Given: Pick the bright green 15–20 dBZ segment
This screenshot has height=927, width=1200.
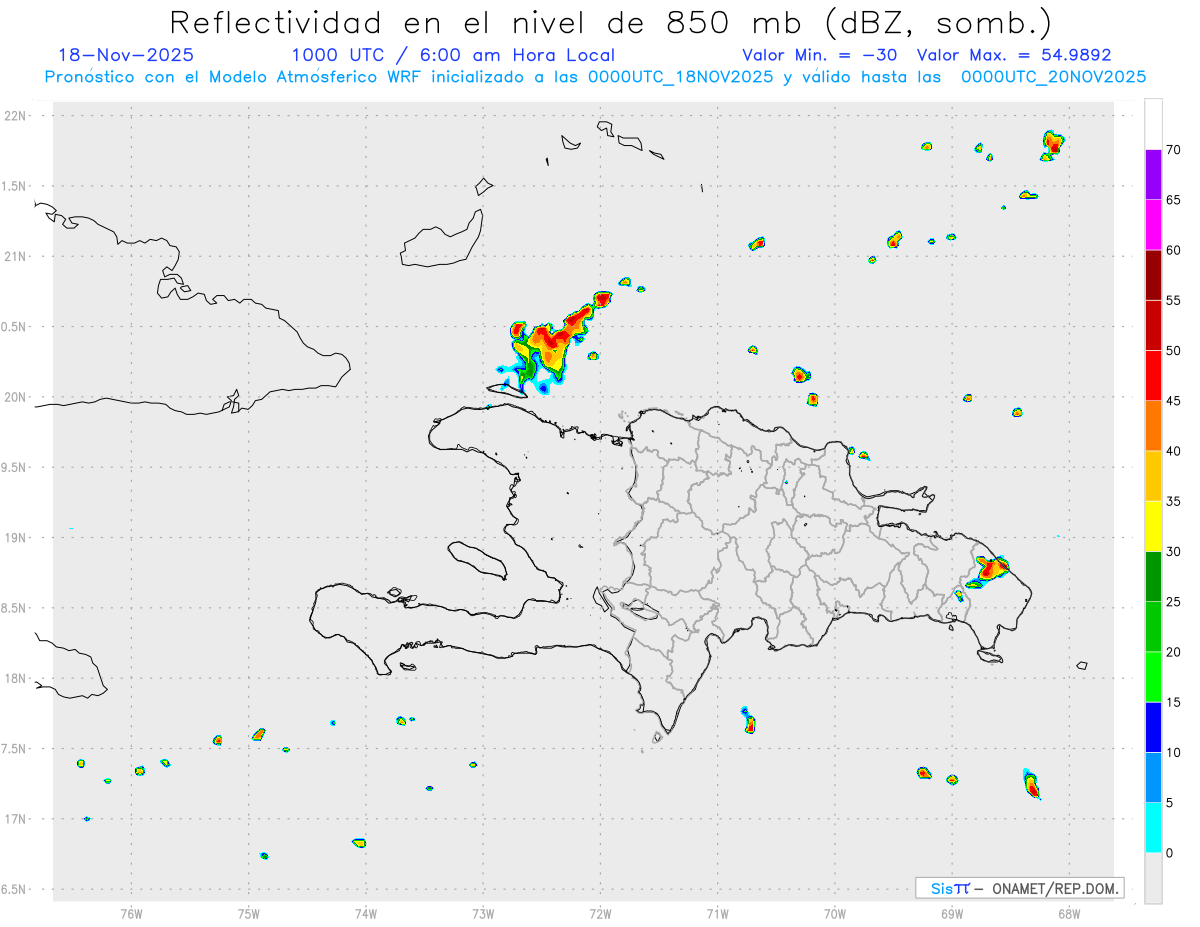Looking at the screenshot, I should [1153, 677].
